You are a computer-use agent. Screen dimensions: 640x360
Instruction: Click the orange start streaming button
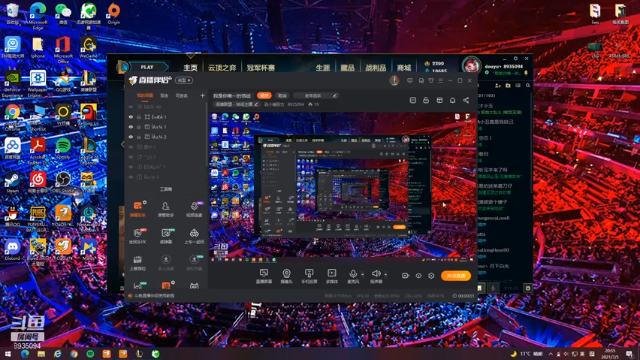(x=456, y=276)
